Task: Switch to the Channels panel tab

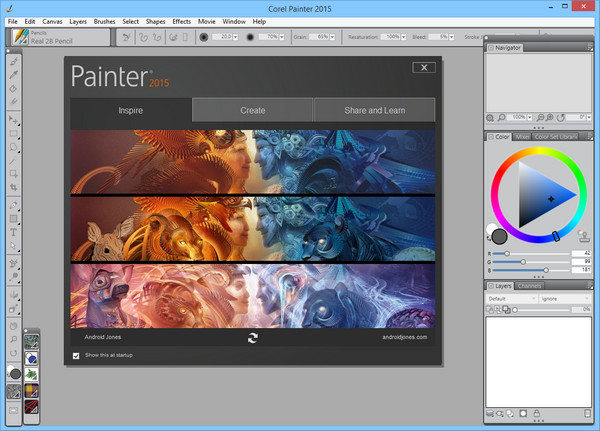Action: (530, 286)
